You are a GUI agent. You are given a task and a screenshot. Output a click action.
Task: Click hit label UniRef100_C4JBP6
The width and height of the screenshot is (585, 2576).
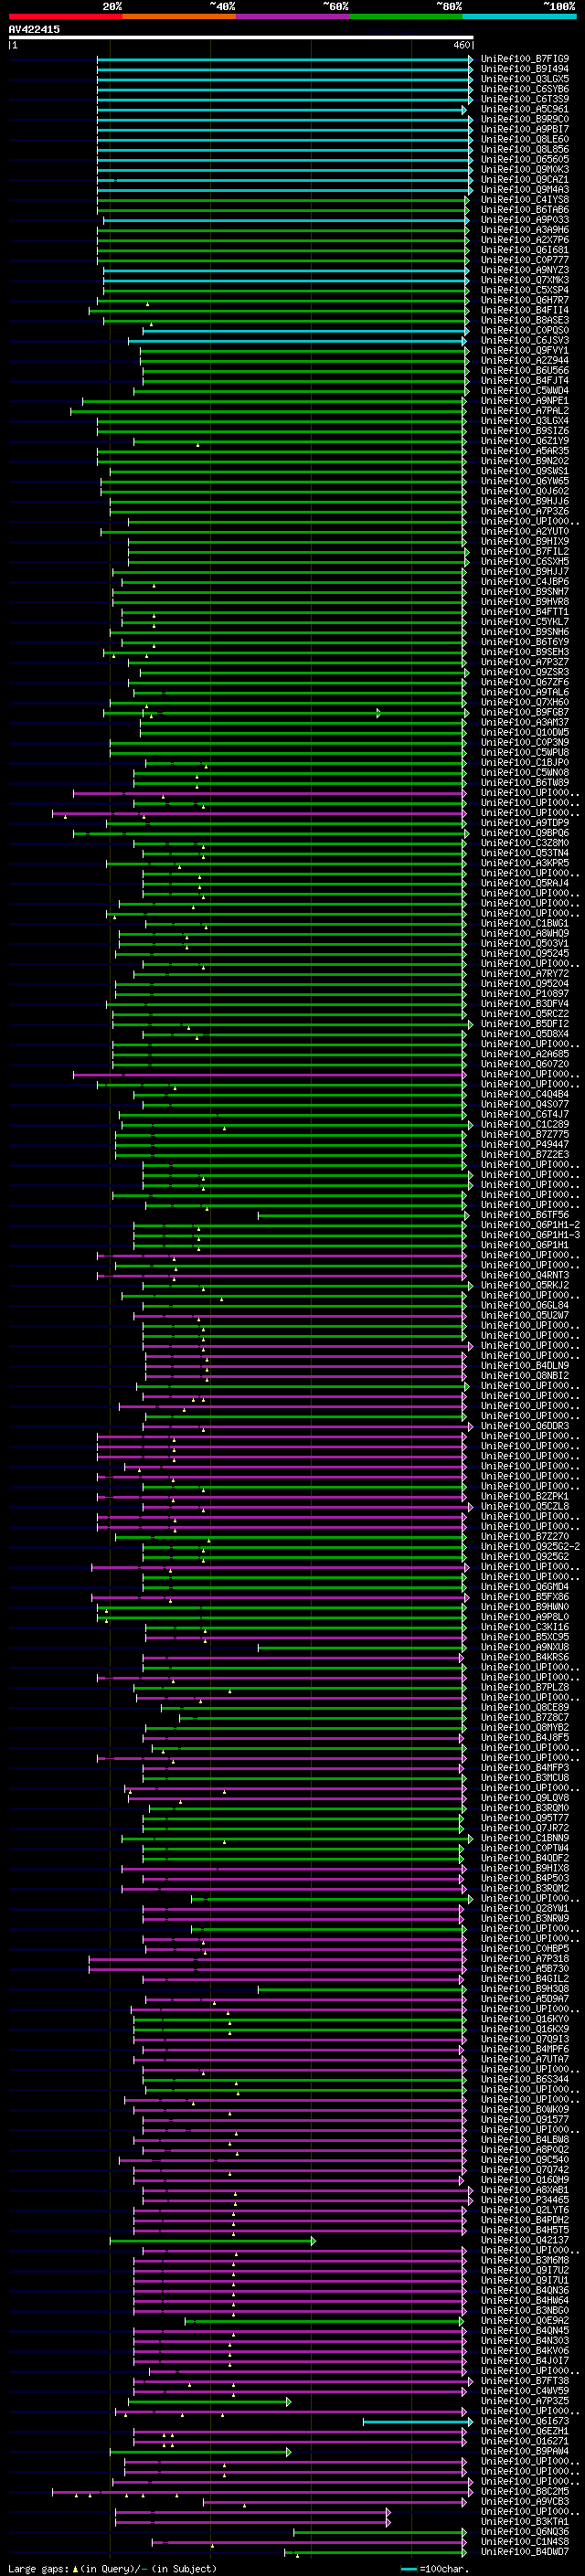click(524, 581)
